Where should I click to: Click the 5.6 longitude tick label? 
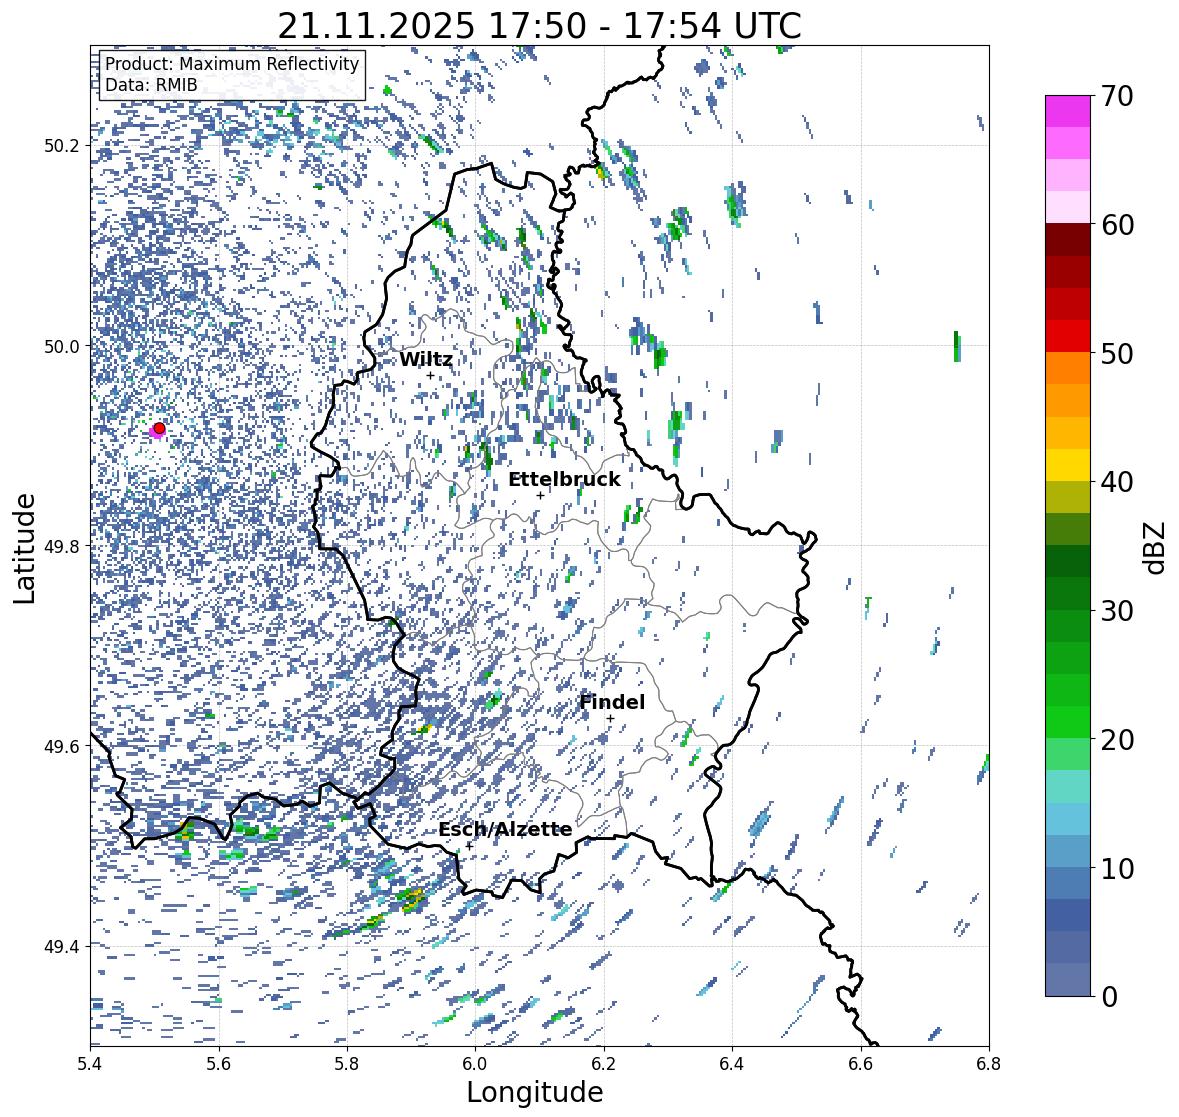pos(219,1063)
